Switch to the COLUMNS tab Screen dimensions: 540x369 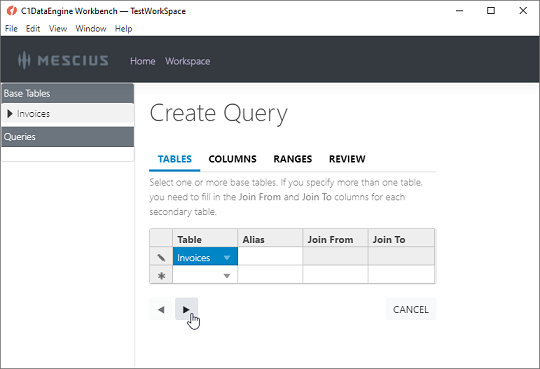coord(232,159)
